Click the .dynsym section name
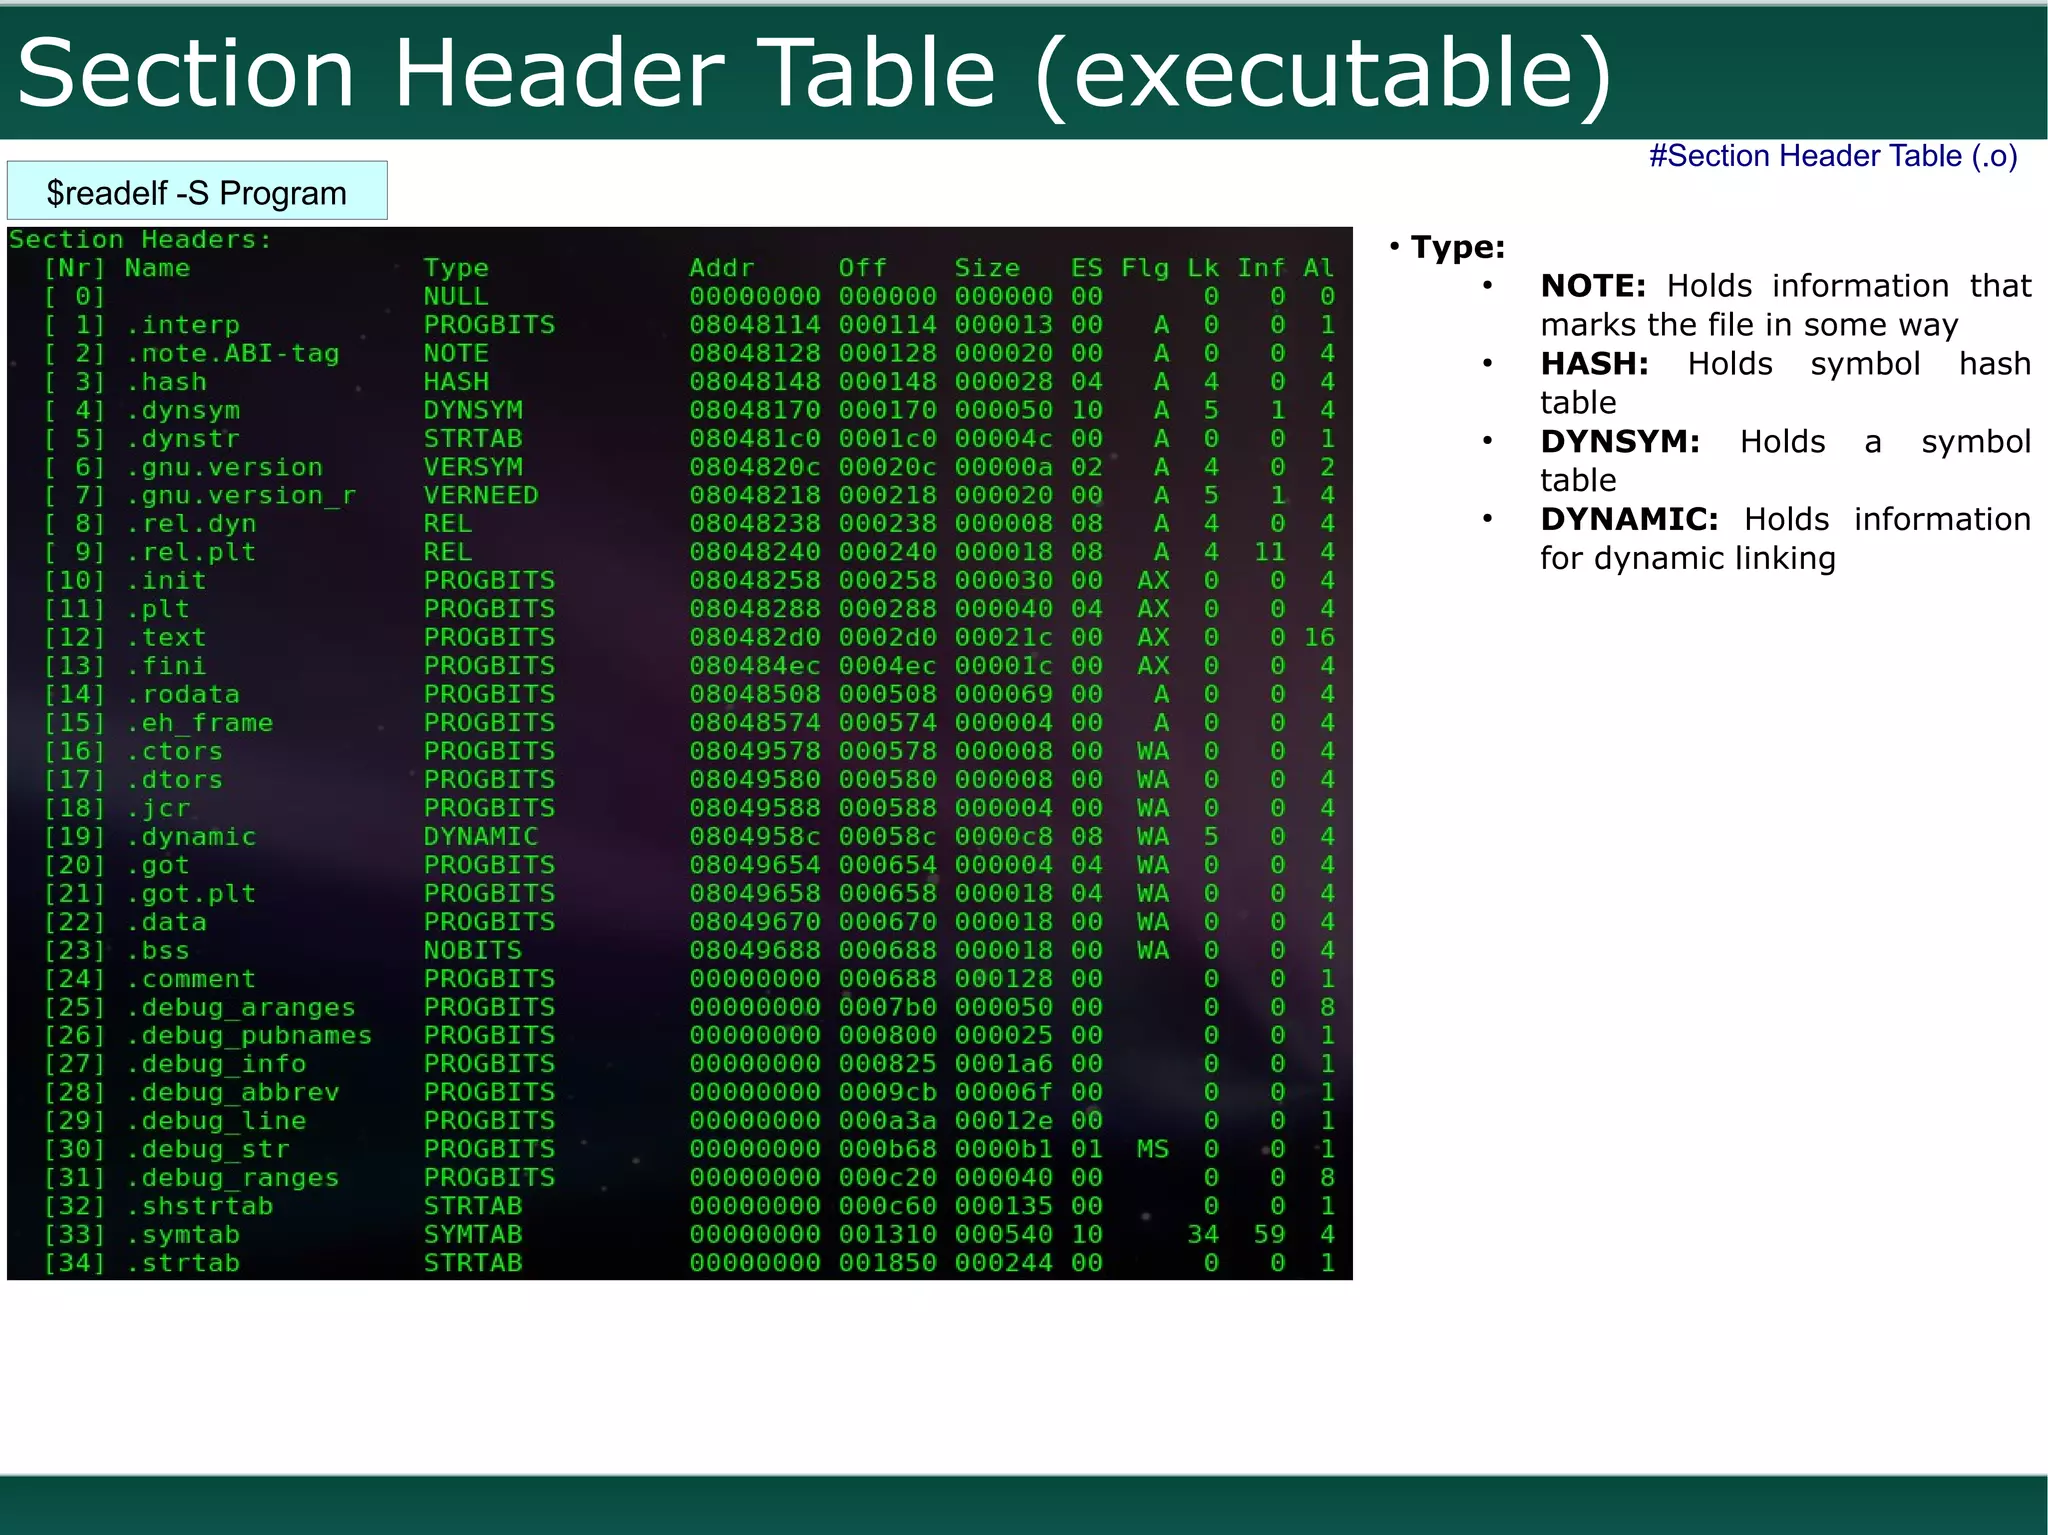Screen dimensions: 2048x1535 coord(183,410)
